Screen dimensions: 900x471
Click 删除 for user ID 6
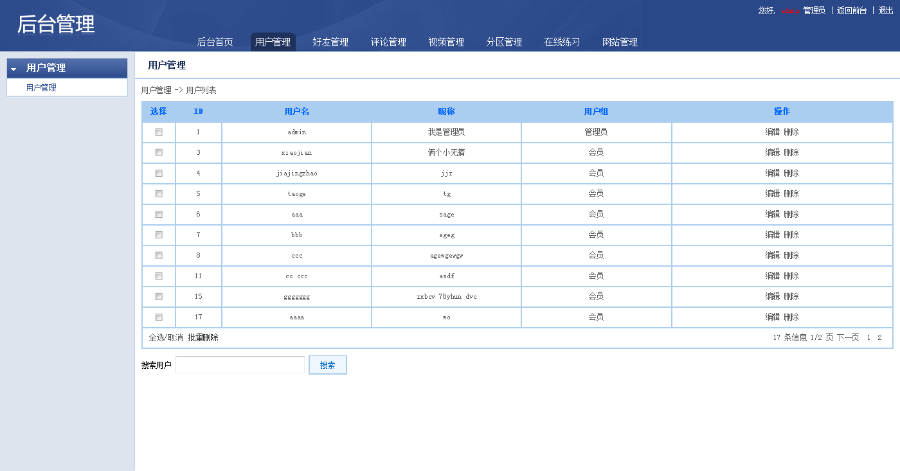tap(791, 214)
